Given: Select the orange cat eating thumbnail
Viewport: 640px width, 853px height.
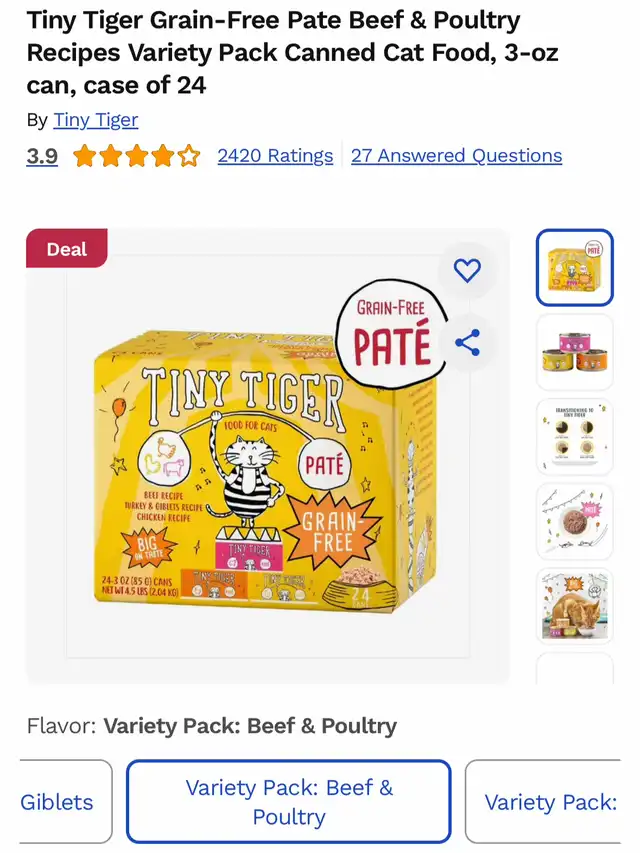Looking at the screenshot, I should 575,607.
